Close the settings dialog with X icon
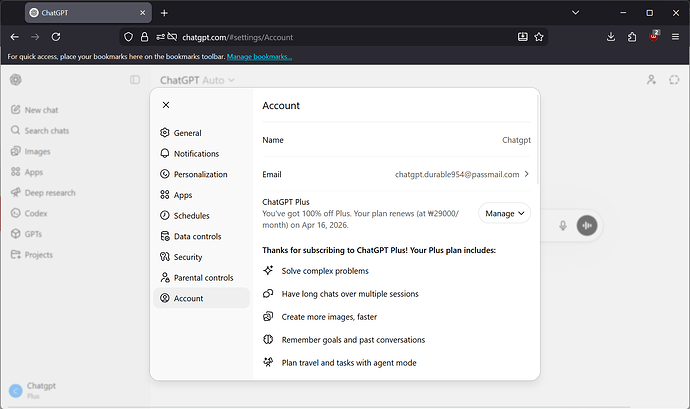Viewport: 690px width, 409px height. pyautogui.click(x=166, y=105)
